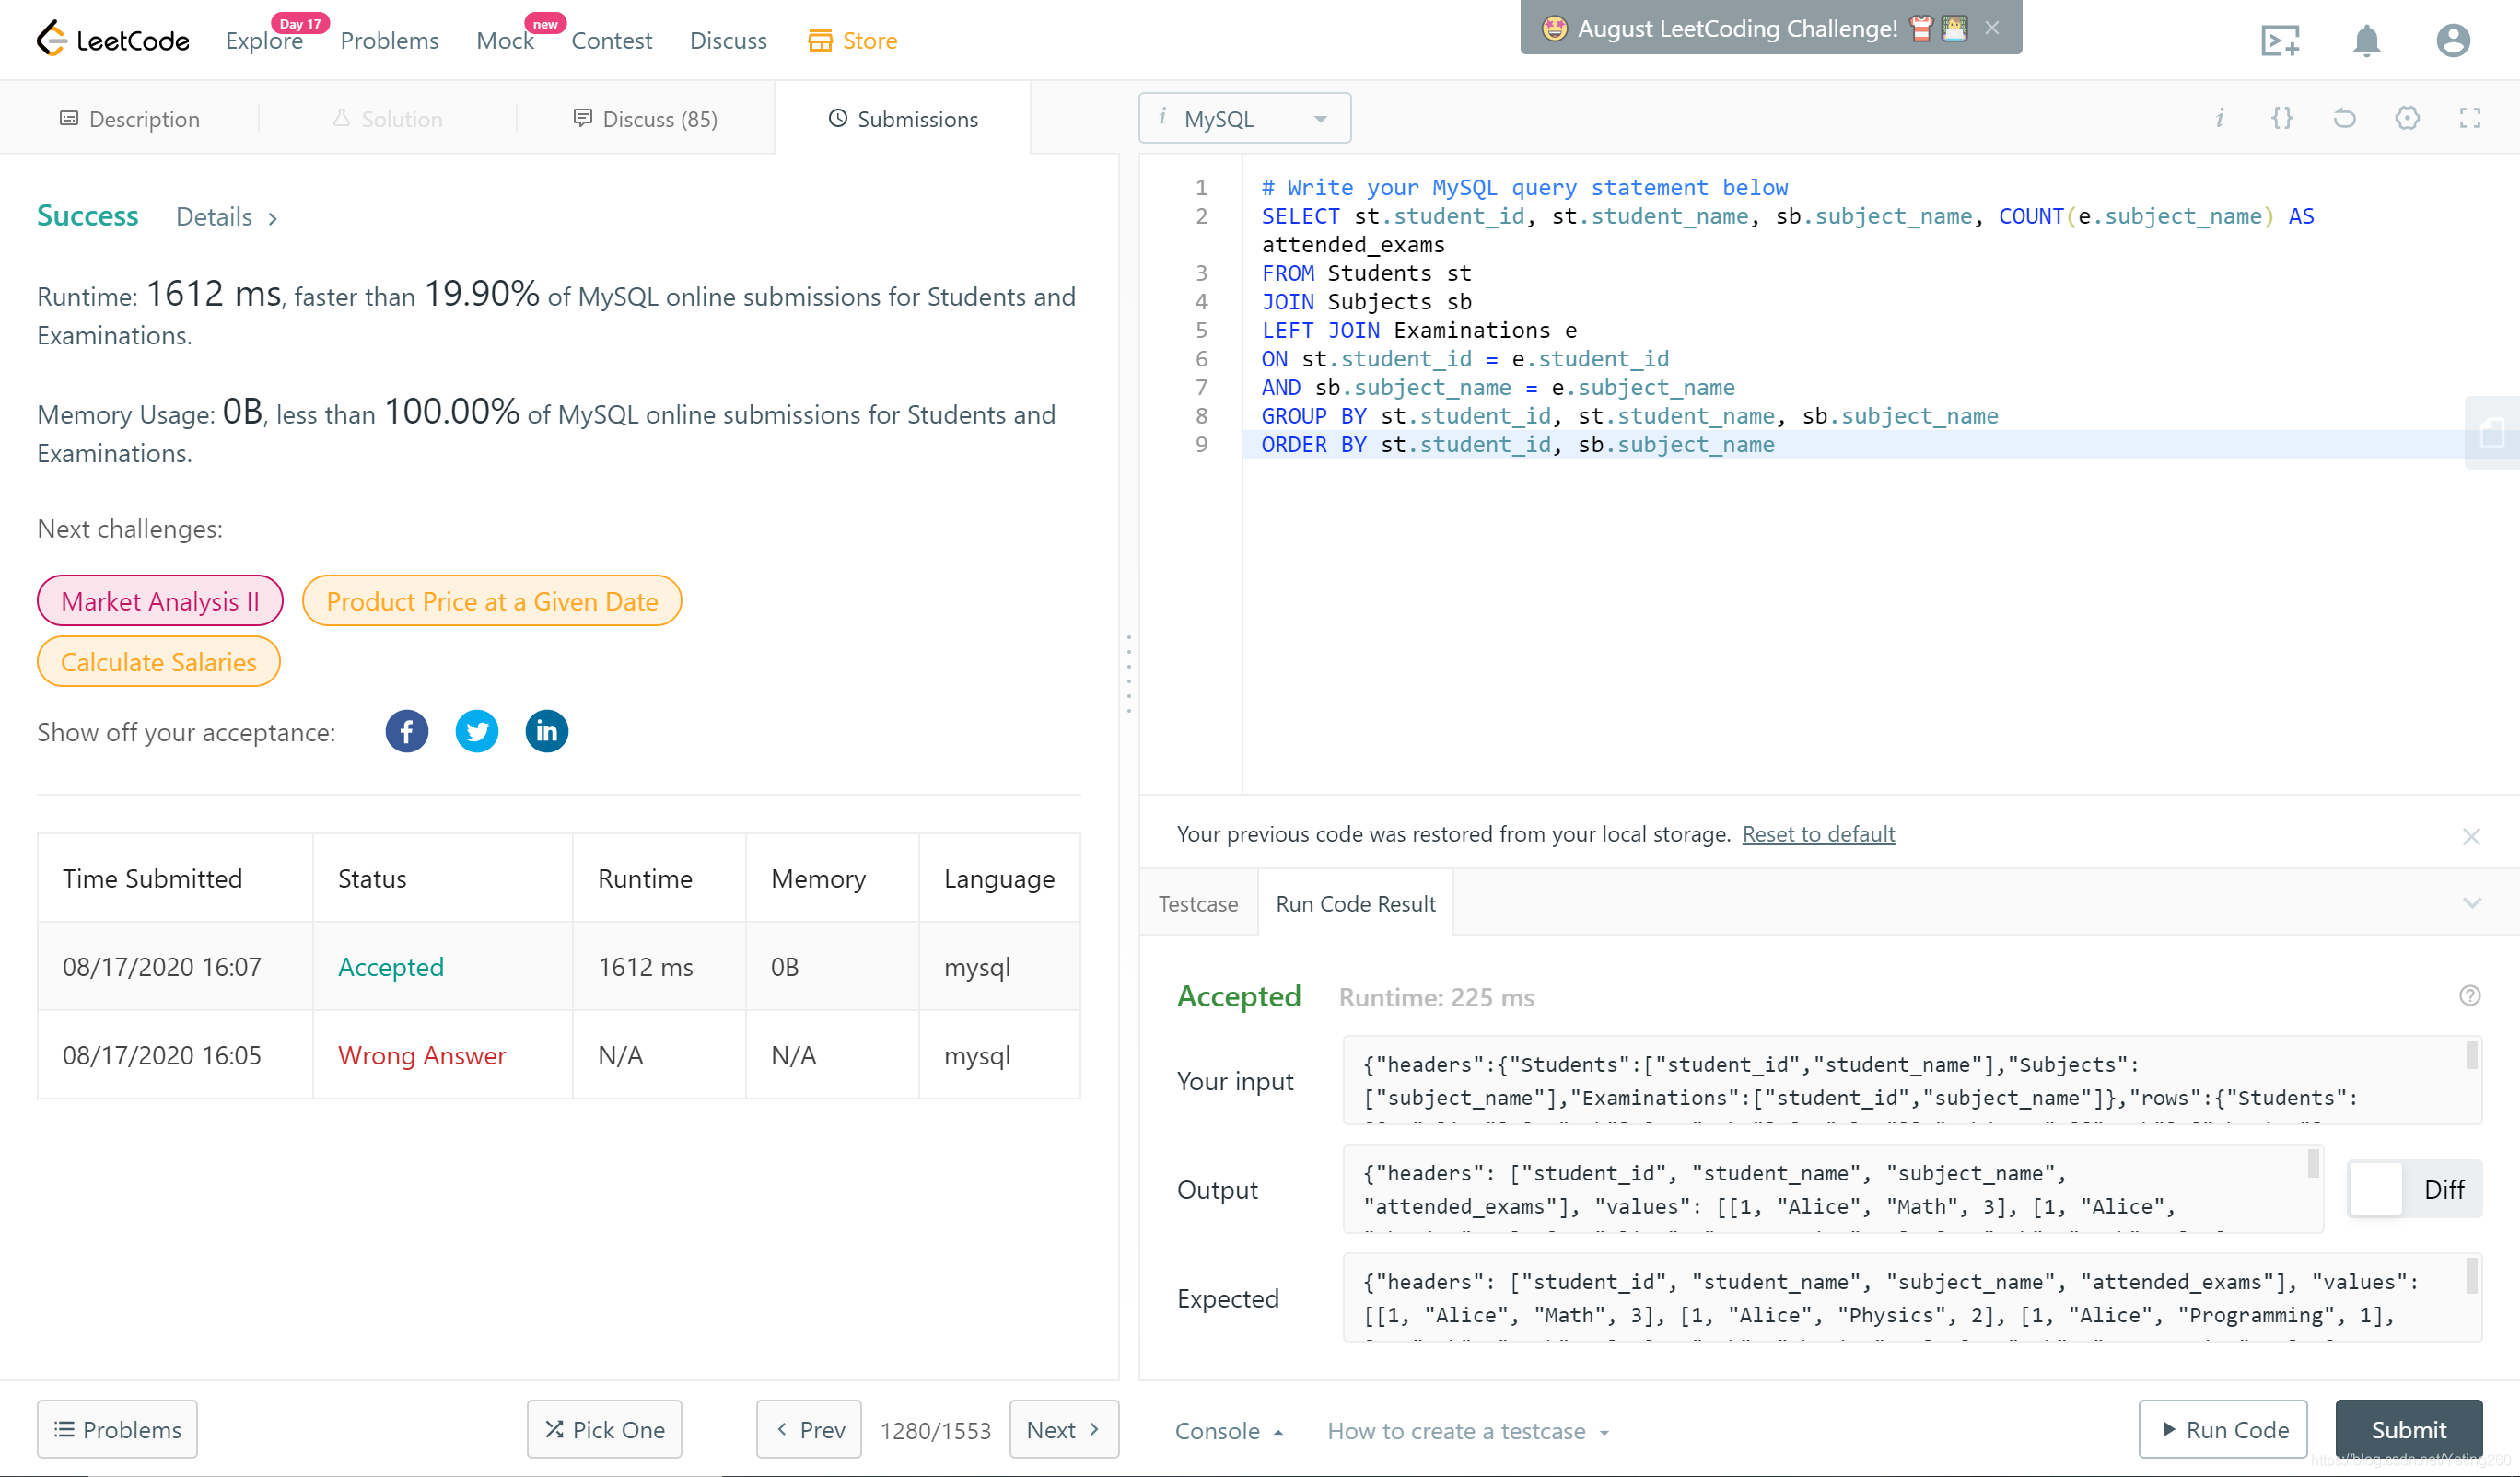2520x1477 pixels.
Task: Click the curly braces format icon
Action: click(2282, 119)
